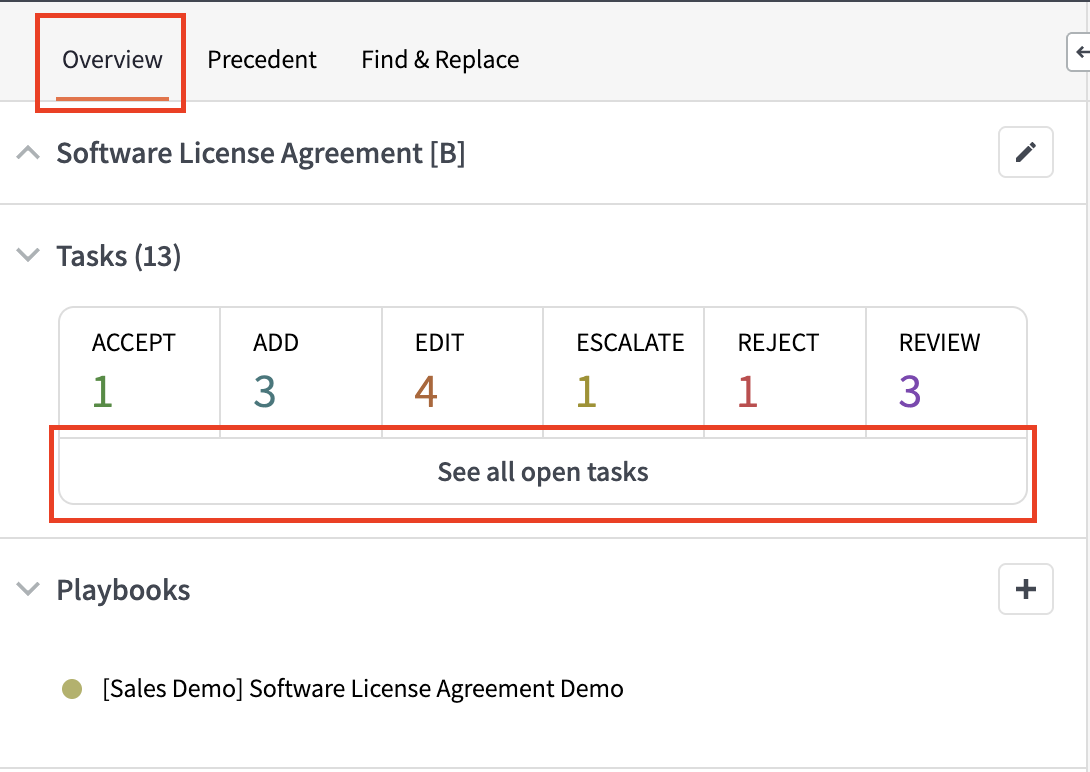Image resolution: width=1090 pixels, height=772 pixels.
Task: Select the EDIT task count card
Action: [x=462, y=372]
